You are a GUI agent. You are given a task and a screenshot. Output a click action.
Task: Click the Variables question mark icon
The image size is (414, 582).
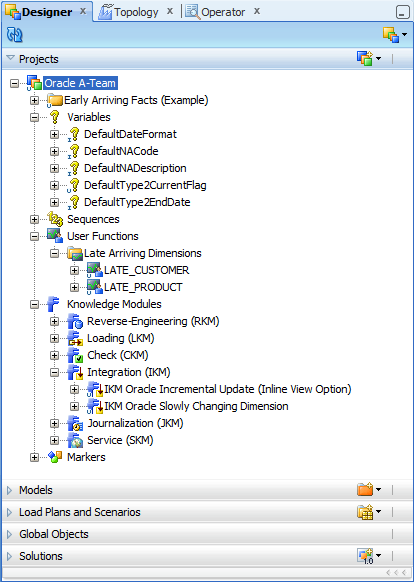click(x=55, y=117)
